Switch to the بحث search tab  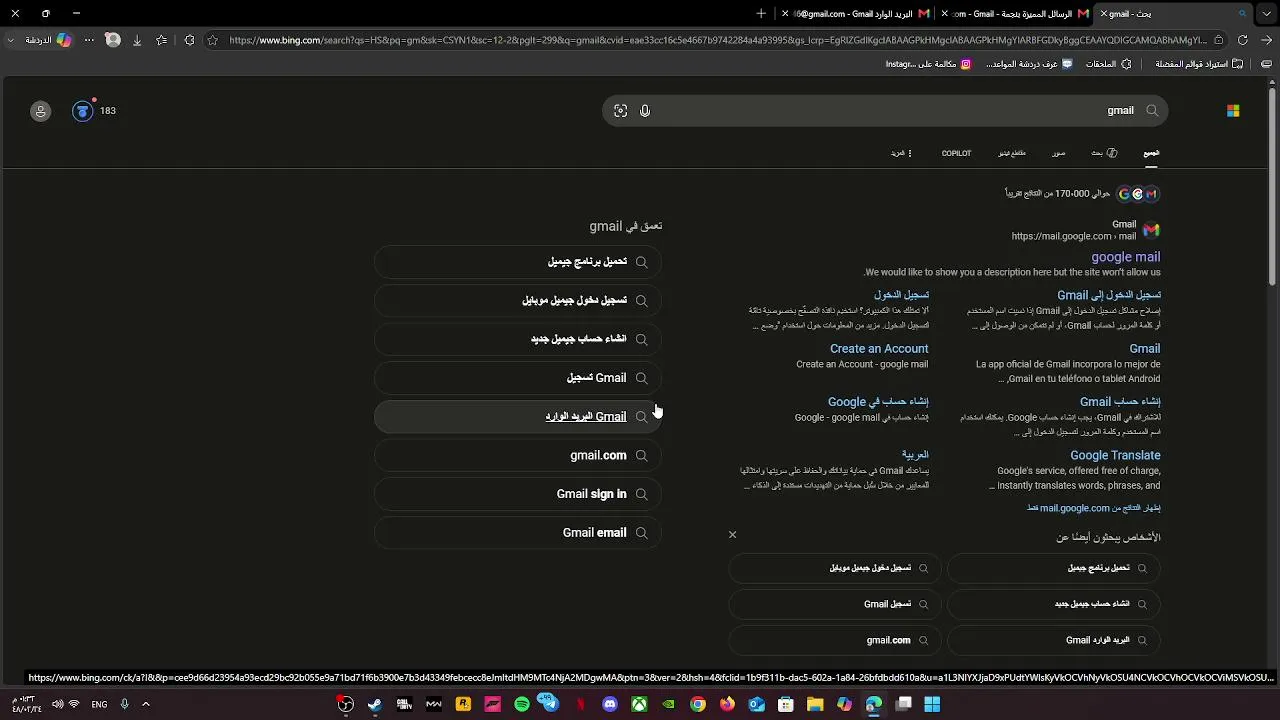[1104, 153]
